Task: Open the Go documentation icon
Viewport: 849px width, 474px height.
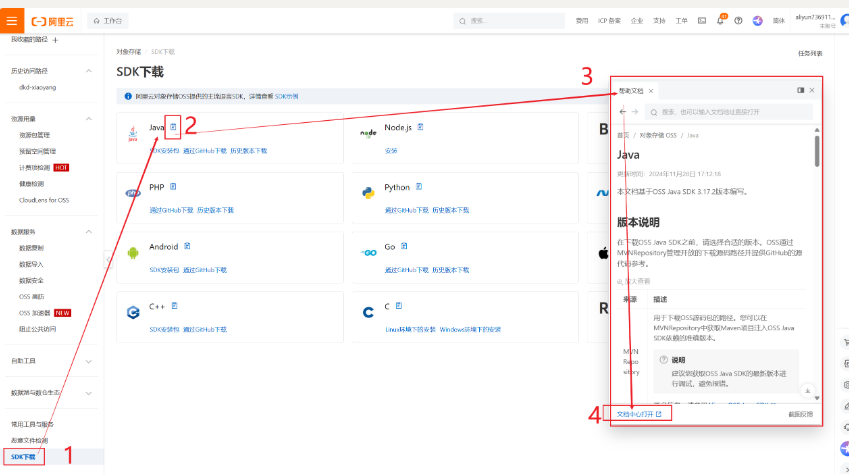Action: [404, 246]
